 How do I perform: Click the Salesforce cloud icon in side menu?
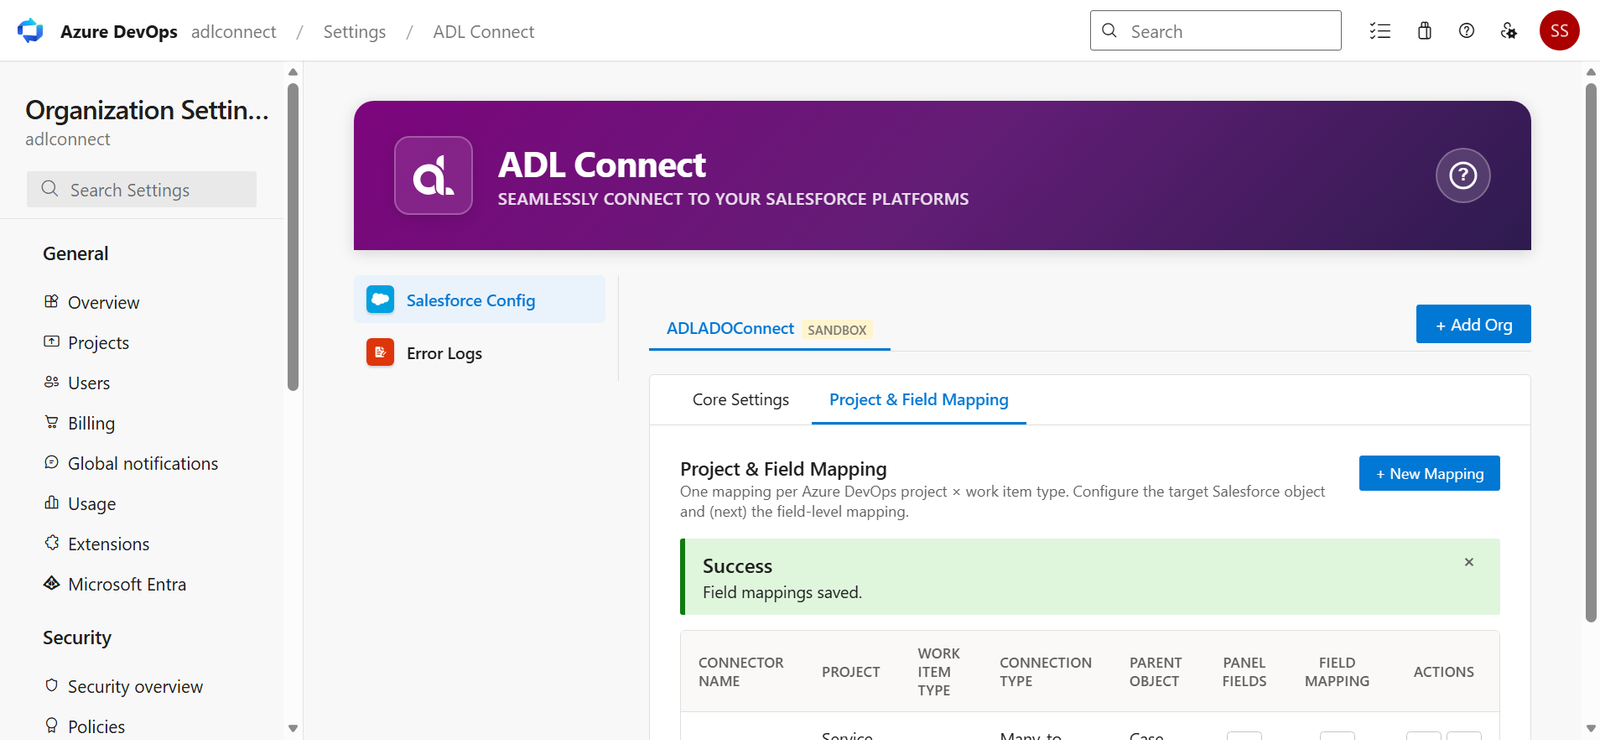click(x=380, y=300)
